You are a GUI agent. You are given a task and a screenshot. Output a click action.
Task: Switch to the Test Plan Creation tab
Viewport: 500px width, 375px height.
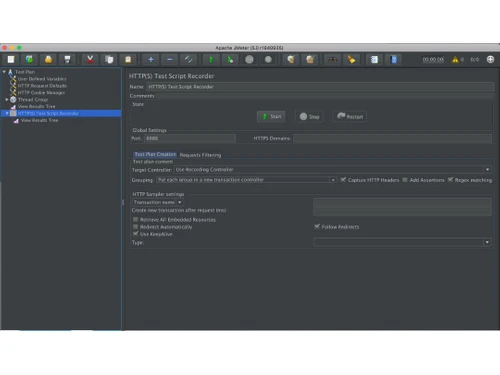[x=155, y=154]
